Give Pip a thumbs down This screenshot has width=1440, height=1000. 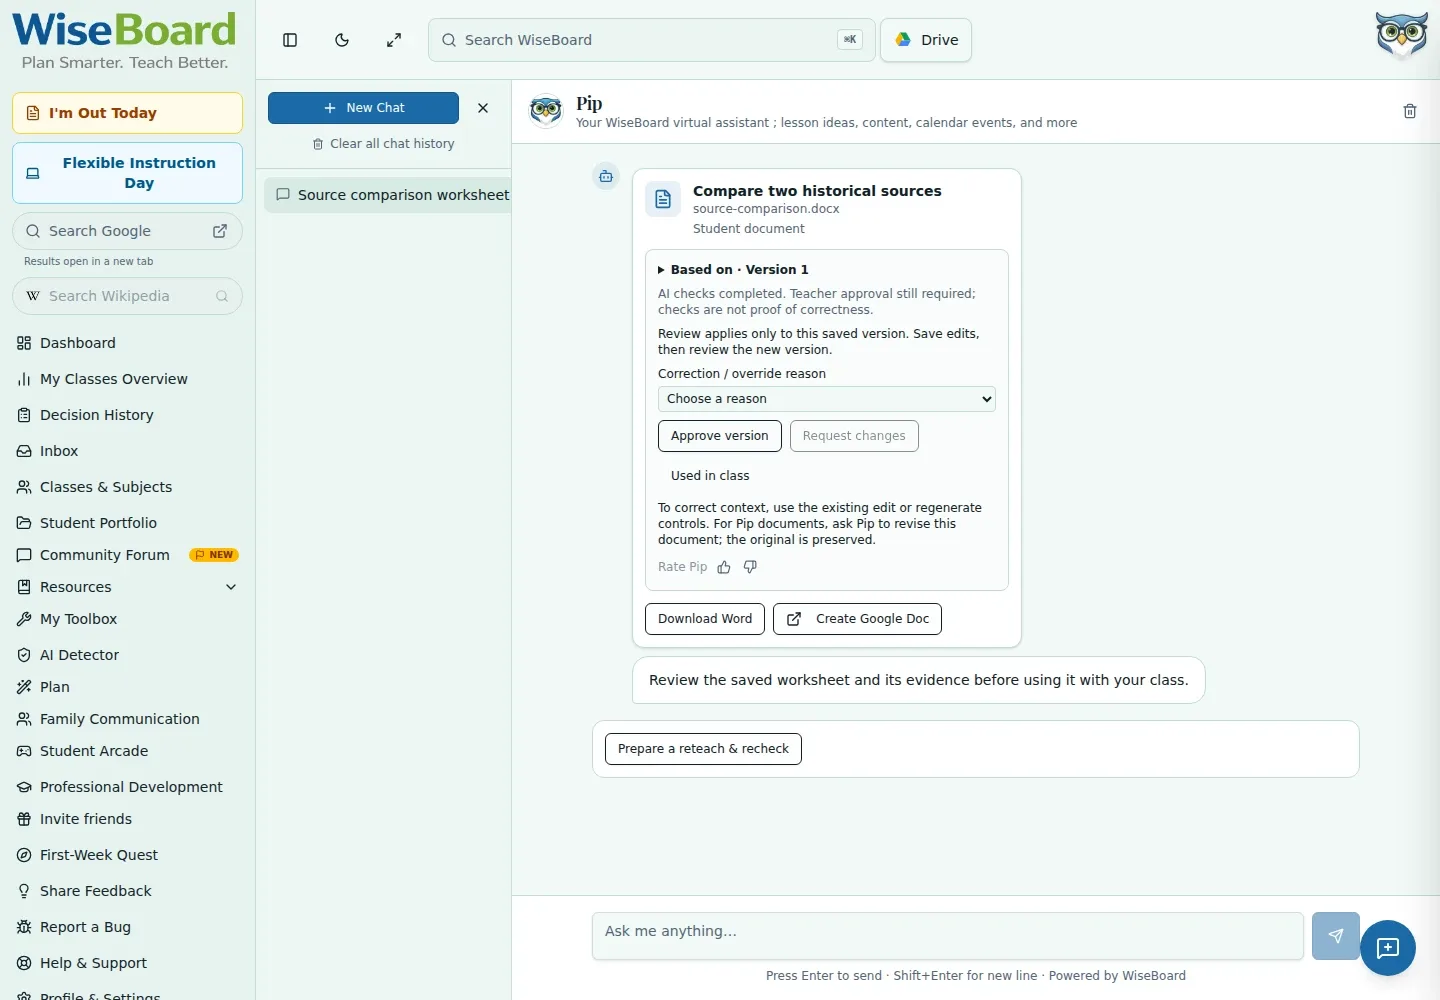[750, 567]
